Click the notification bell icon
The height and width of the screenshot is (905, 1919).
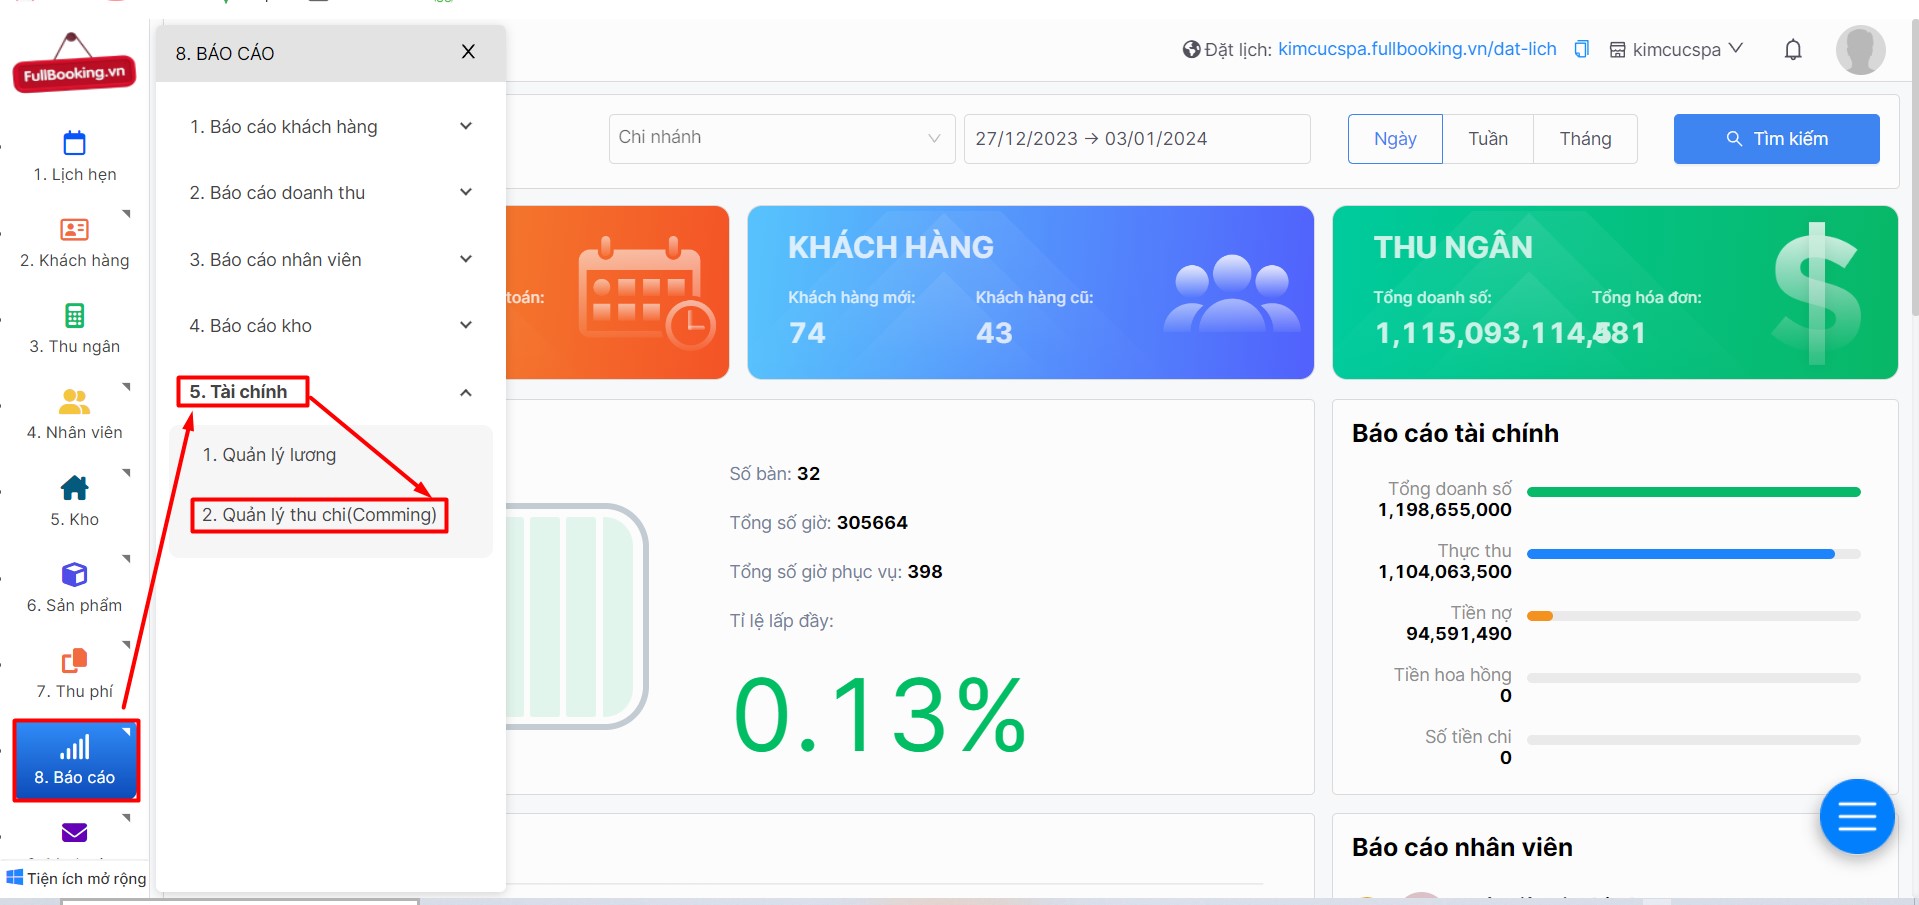click(x=1793, y=49)
